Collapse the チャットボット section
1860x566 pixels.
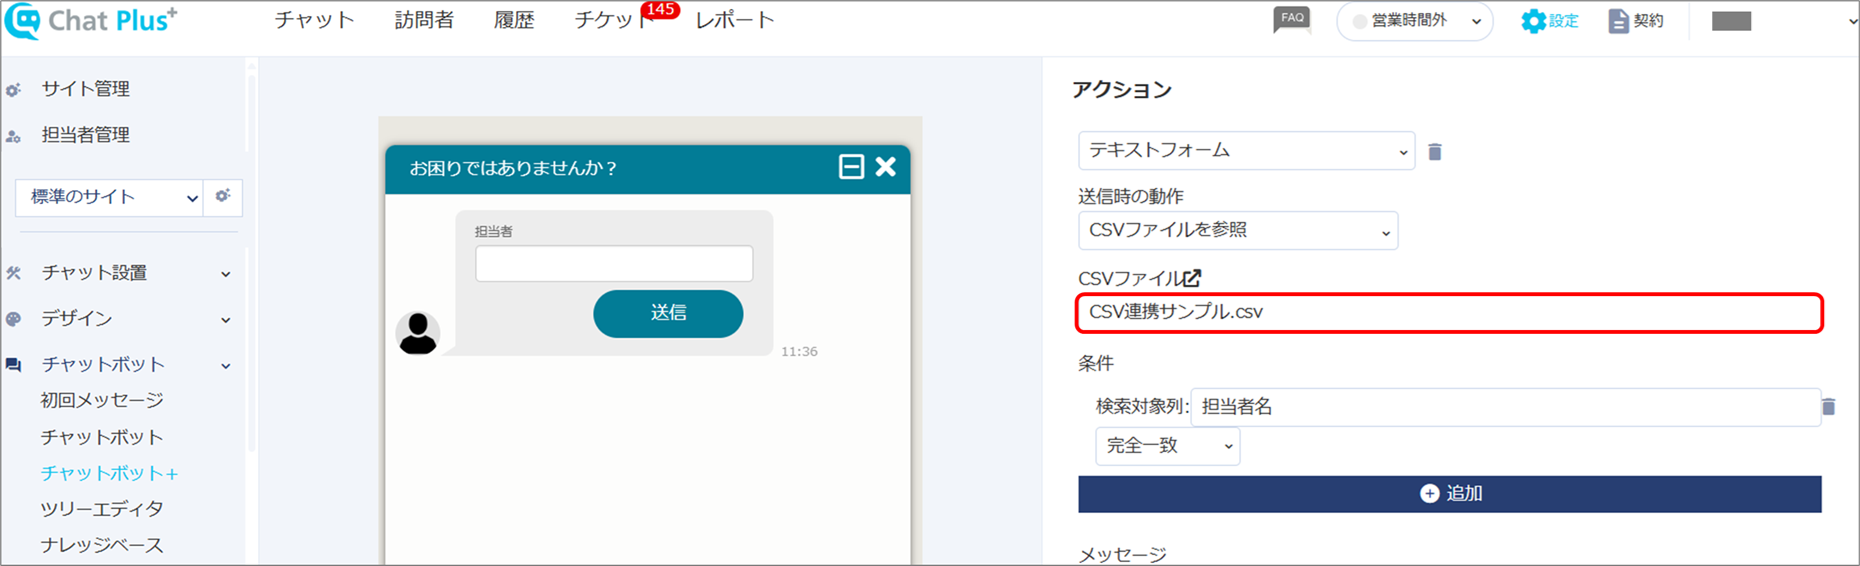[226, 366]
